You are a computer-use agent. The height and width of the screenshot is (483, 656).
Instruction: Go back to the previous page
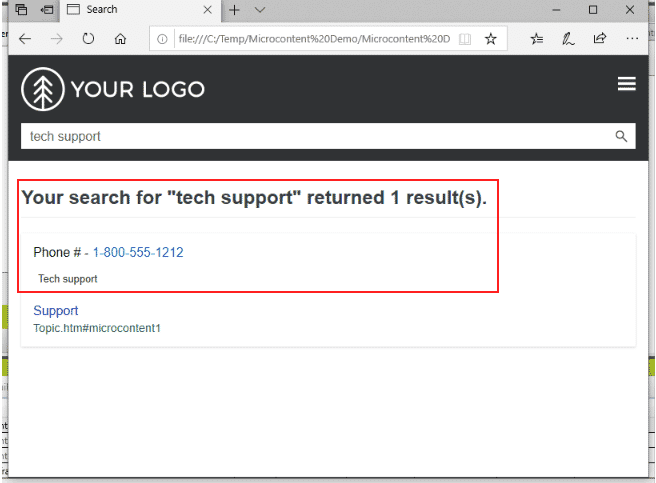(25, 39)
